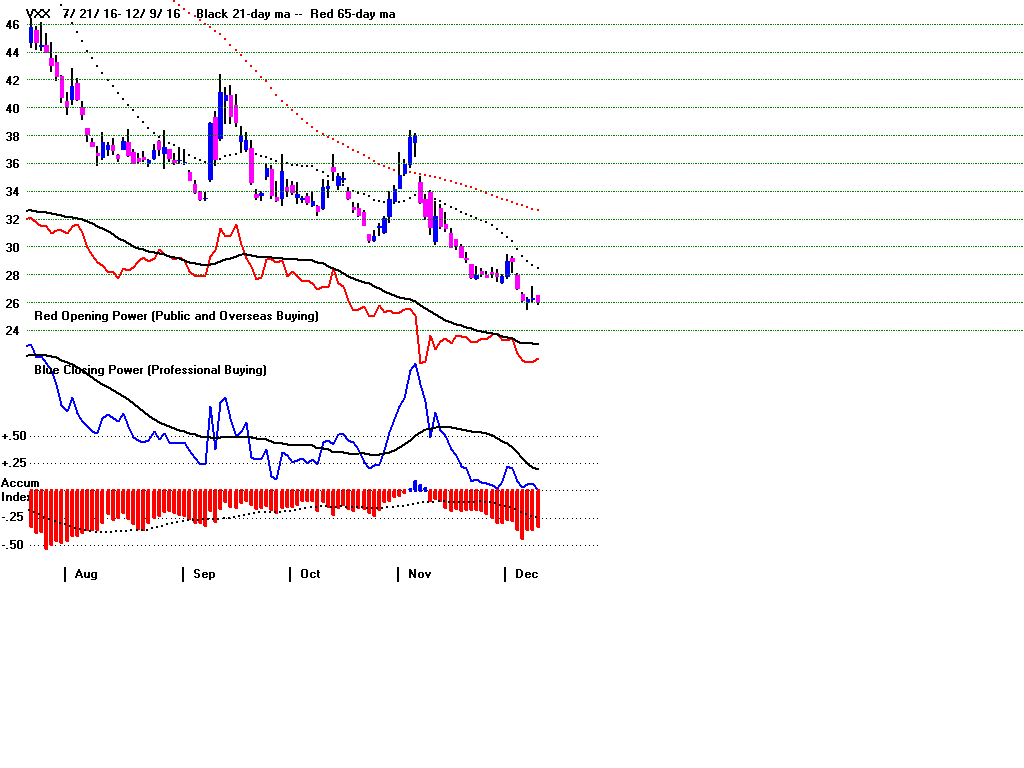Screen dimensions: 1024x768
Task: Click the +.25 indicator scale label
Action: [x=14, y=463]
